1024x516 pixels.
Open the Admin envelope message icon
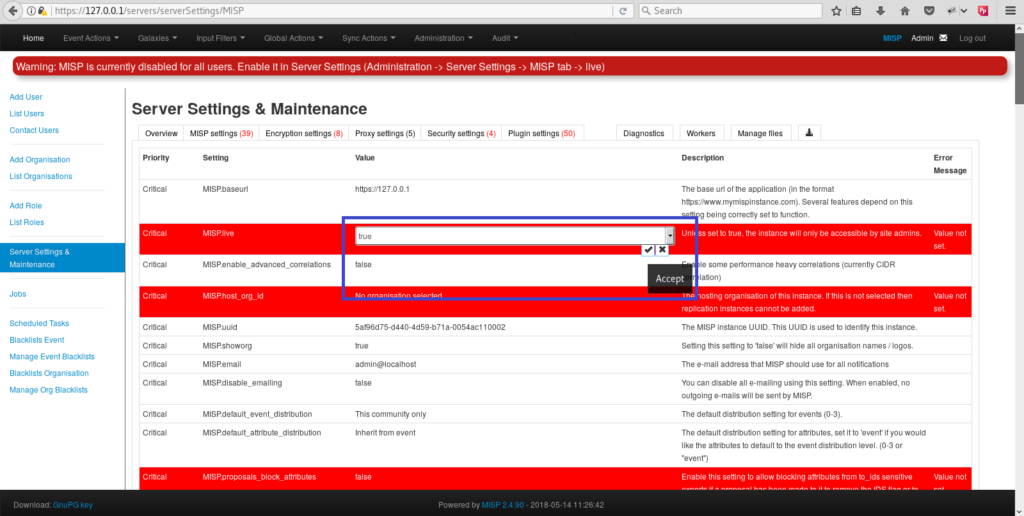(x=943, y=39)
